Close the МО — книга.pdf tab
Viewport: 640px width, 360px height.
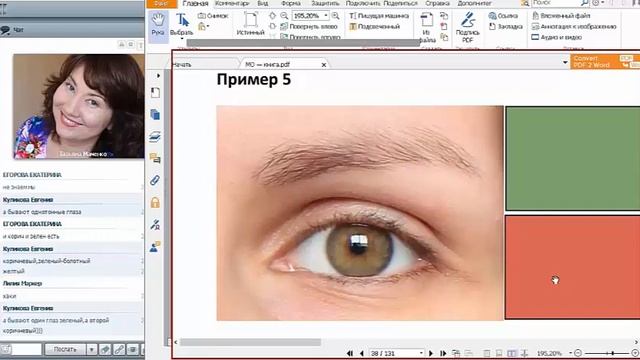(324, 64)
